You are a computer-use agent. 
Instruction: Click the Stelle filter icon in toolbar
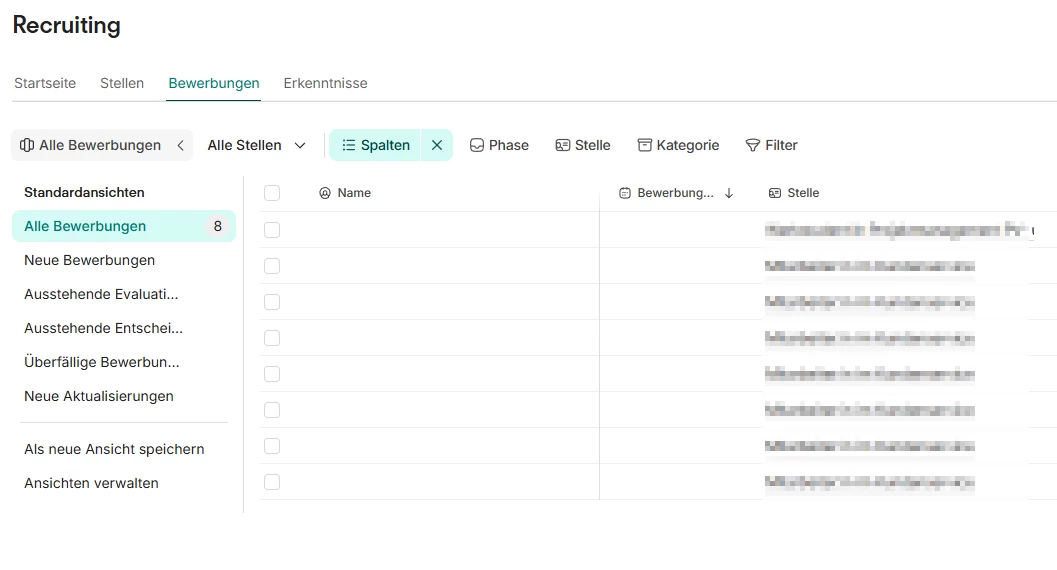(x=563, y=145)
